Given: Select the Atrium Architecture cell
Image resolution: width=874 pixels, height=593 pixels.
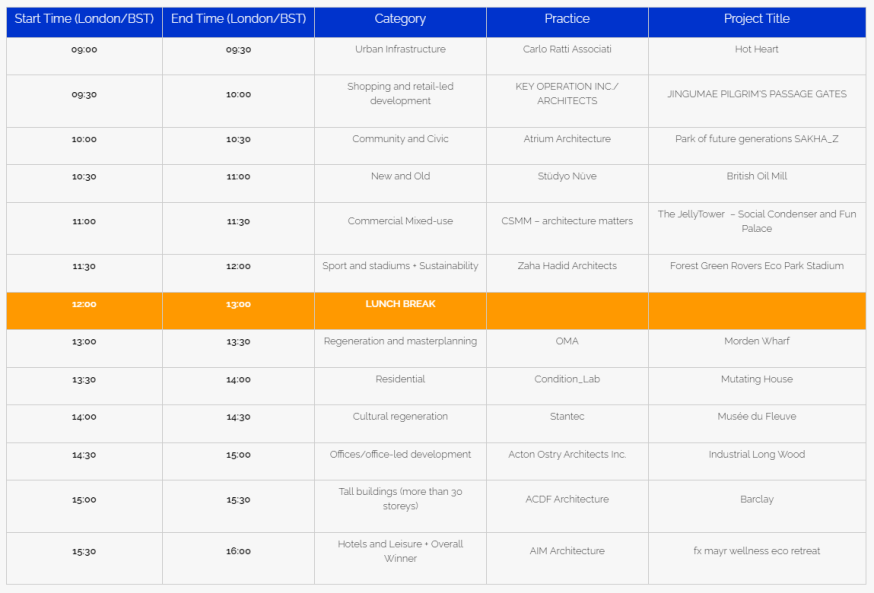Looking at the screenshot, I should (567, 139).
